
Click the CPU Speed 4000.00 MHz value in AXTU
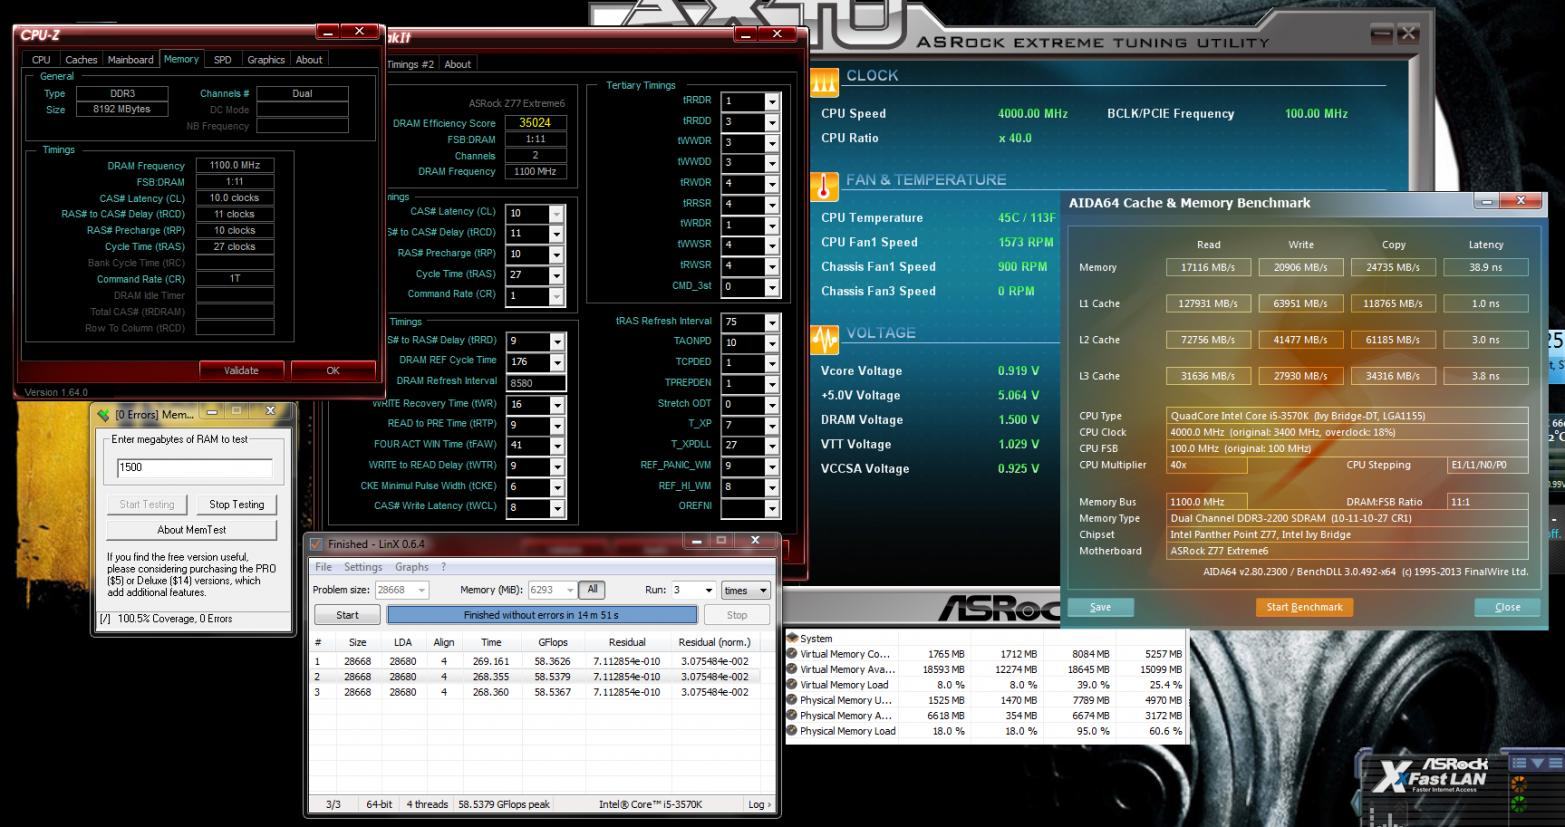(1033, 114)
